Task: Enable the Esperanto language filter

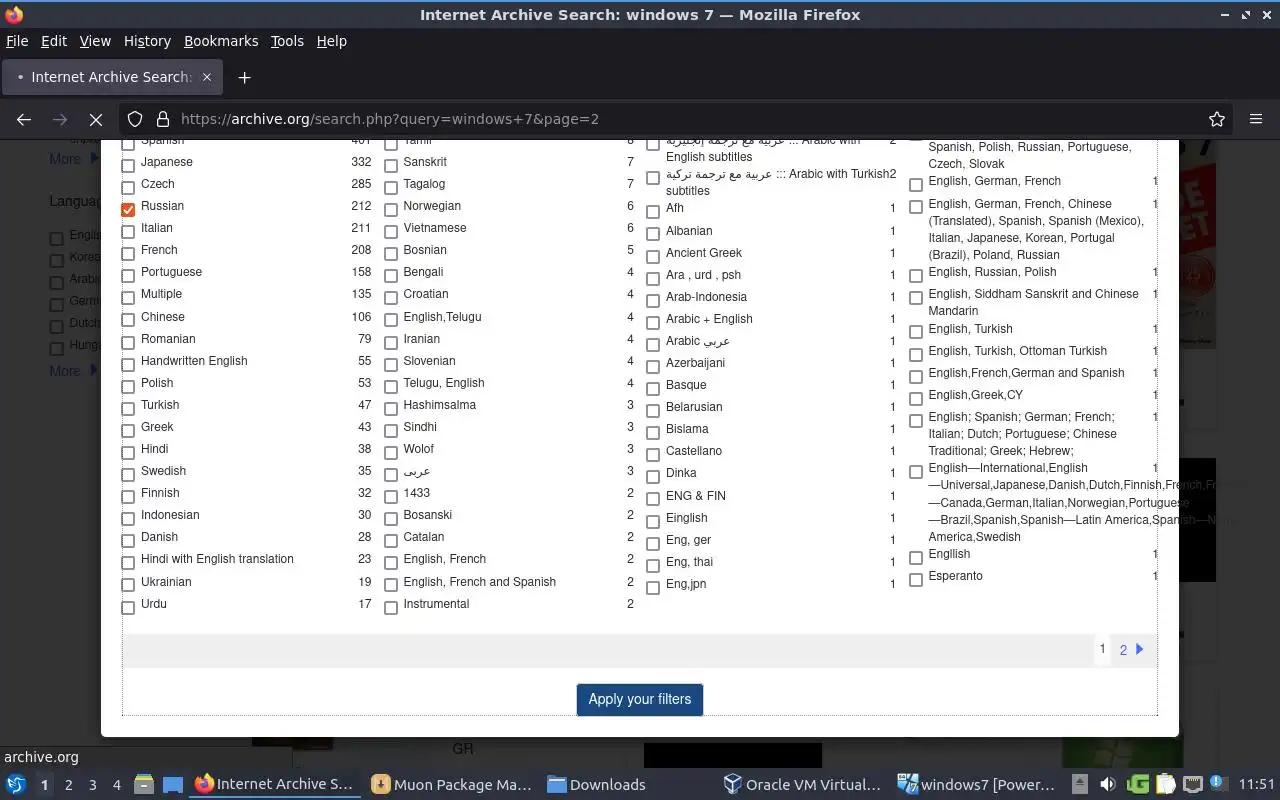Action: (916, 579)
